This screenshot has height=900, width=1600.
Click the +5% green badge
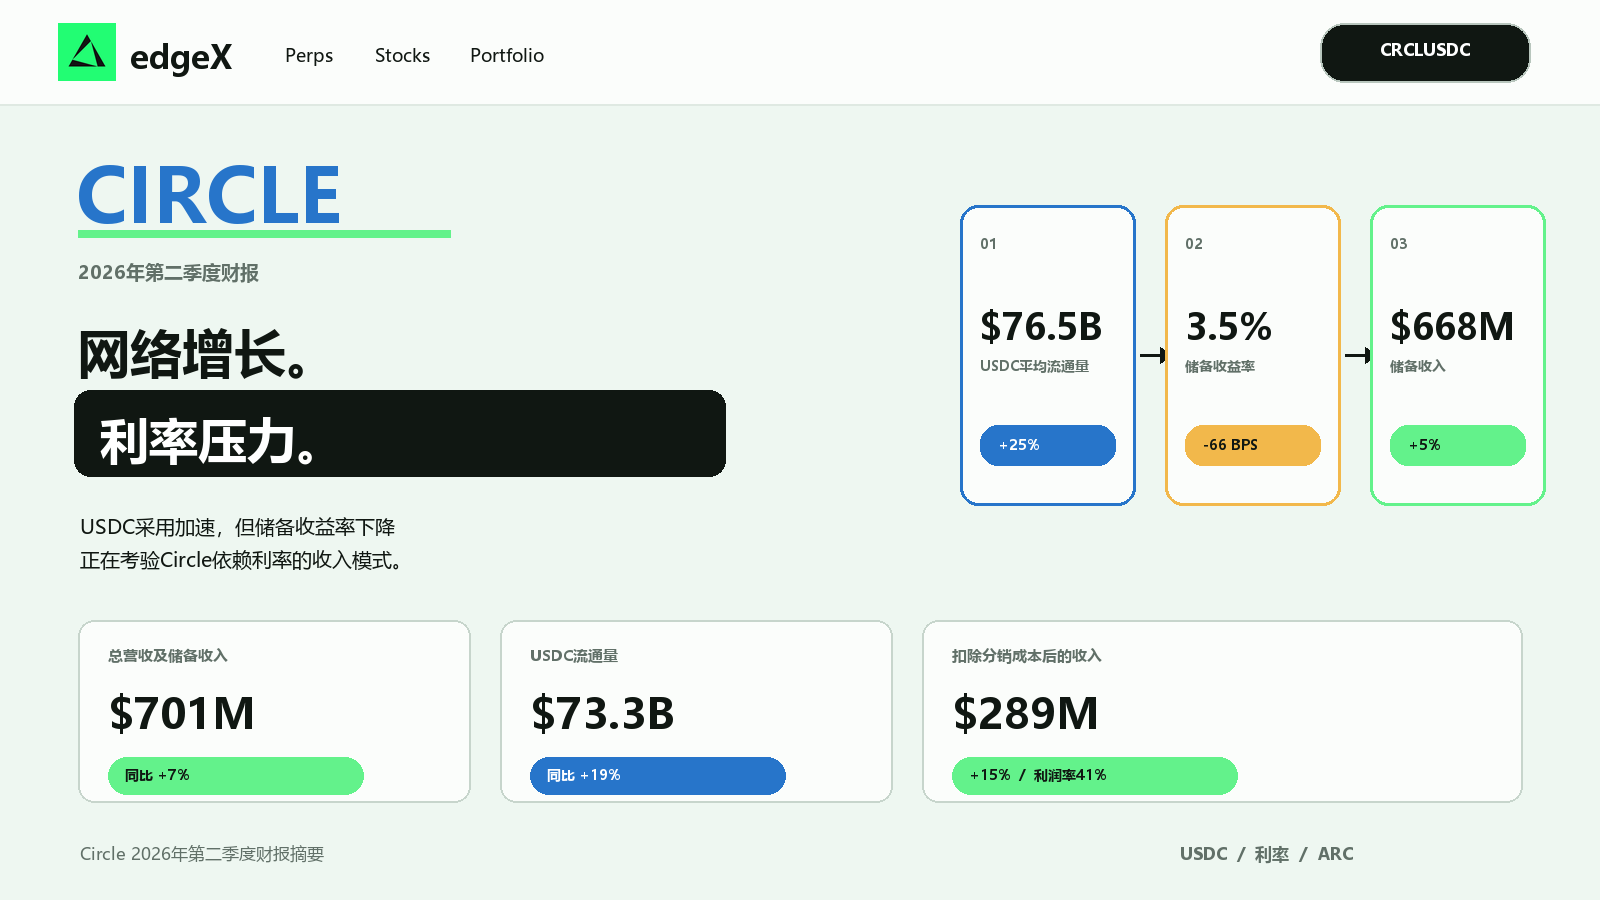[1458, 445]
